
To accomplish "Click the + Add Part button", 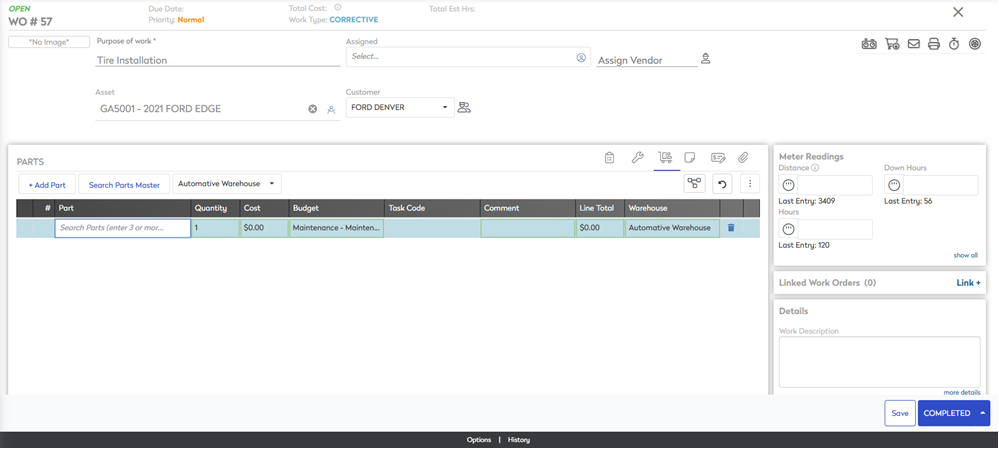I will pyautogui.click(x=47, y=185).
